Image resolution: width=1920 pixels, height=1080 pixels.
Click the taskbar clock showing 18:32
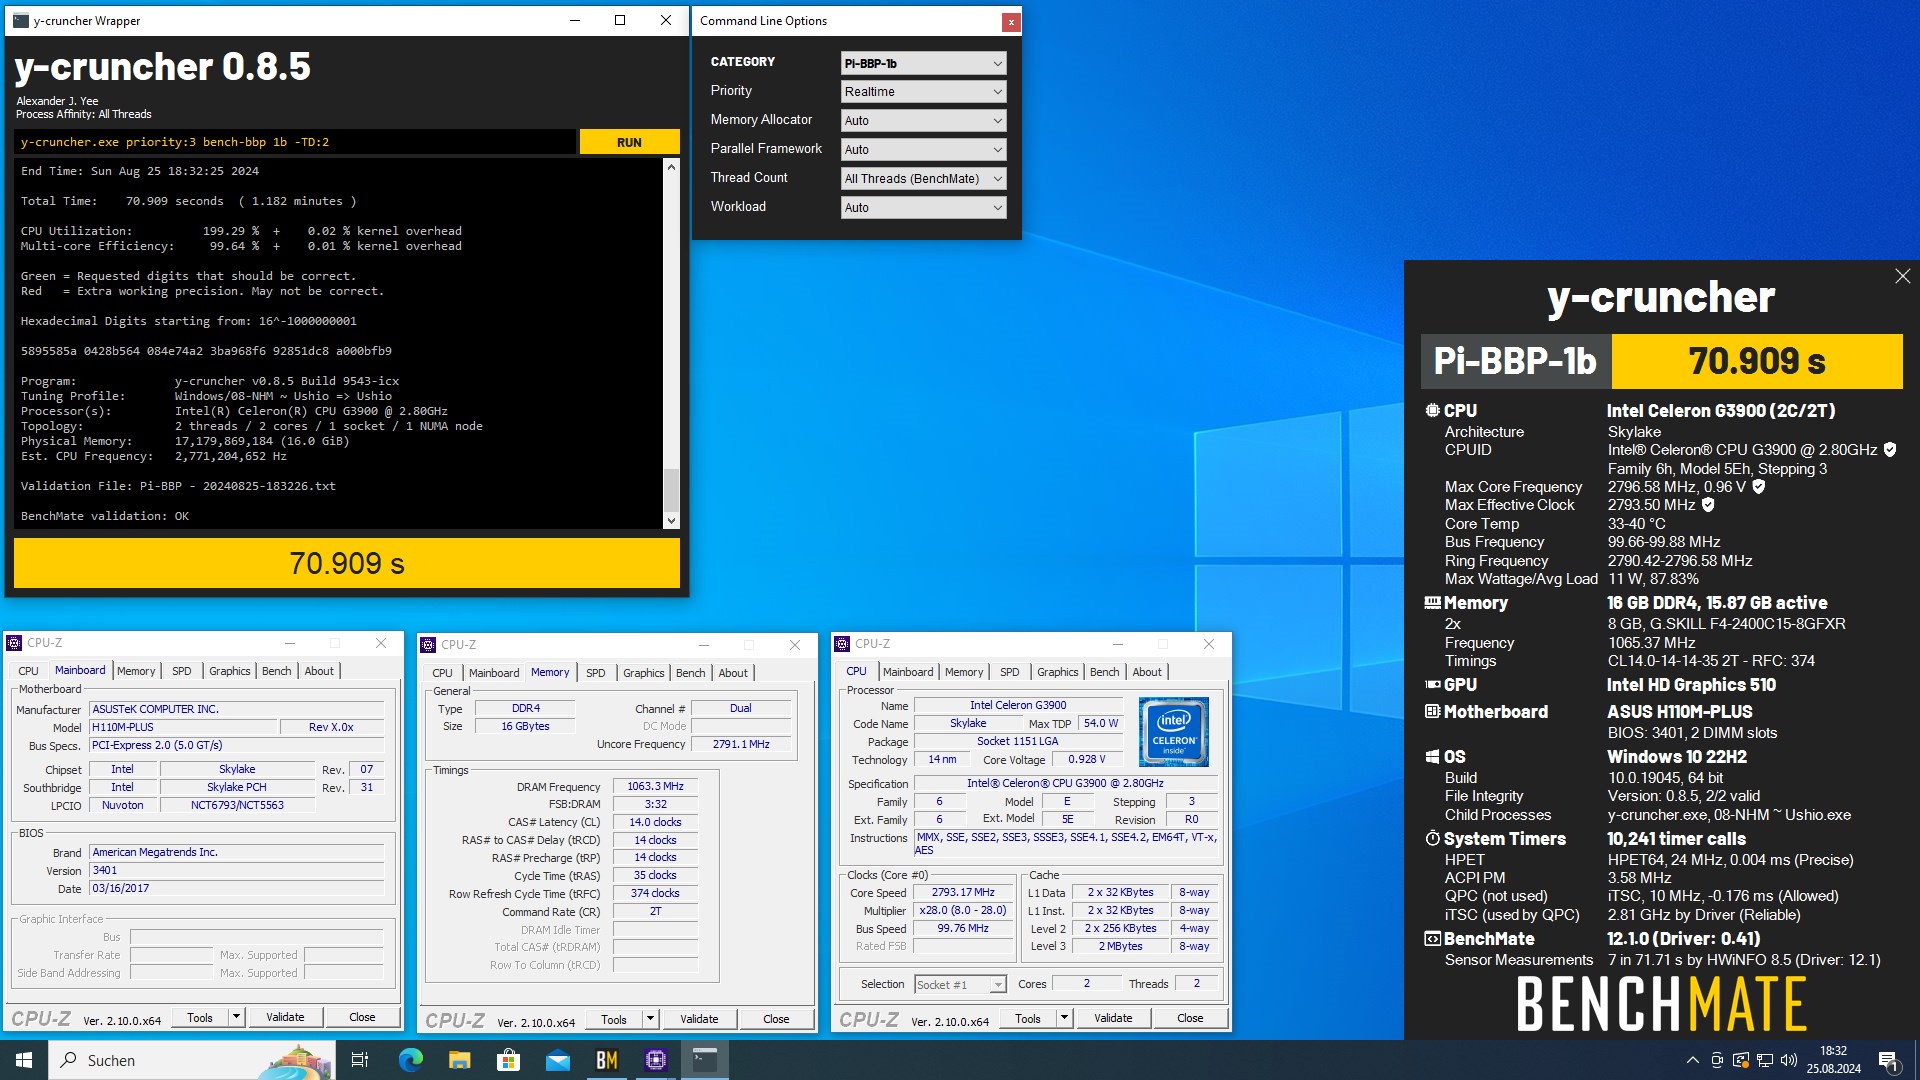click(x=1833, y=1060)
